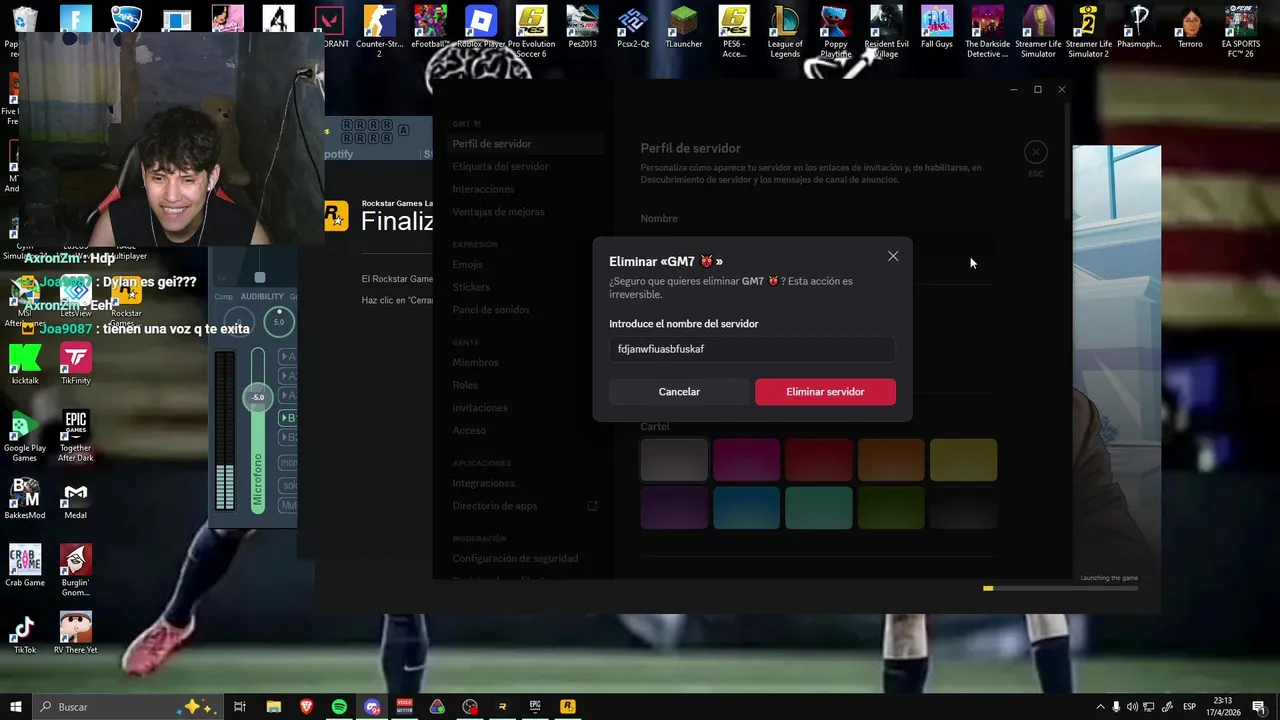Toggle the B1 bus button on the mixer
Viewport: 1280px width, 720px height.
[x=289, y=418]
